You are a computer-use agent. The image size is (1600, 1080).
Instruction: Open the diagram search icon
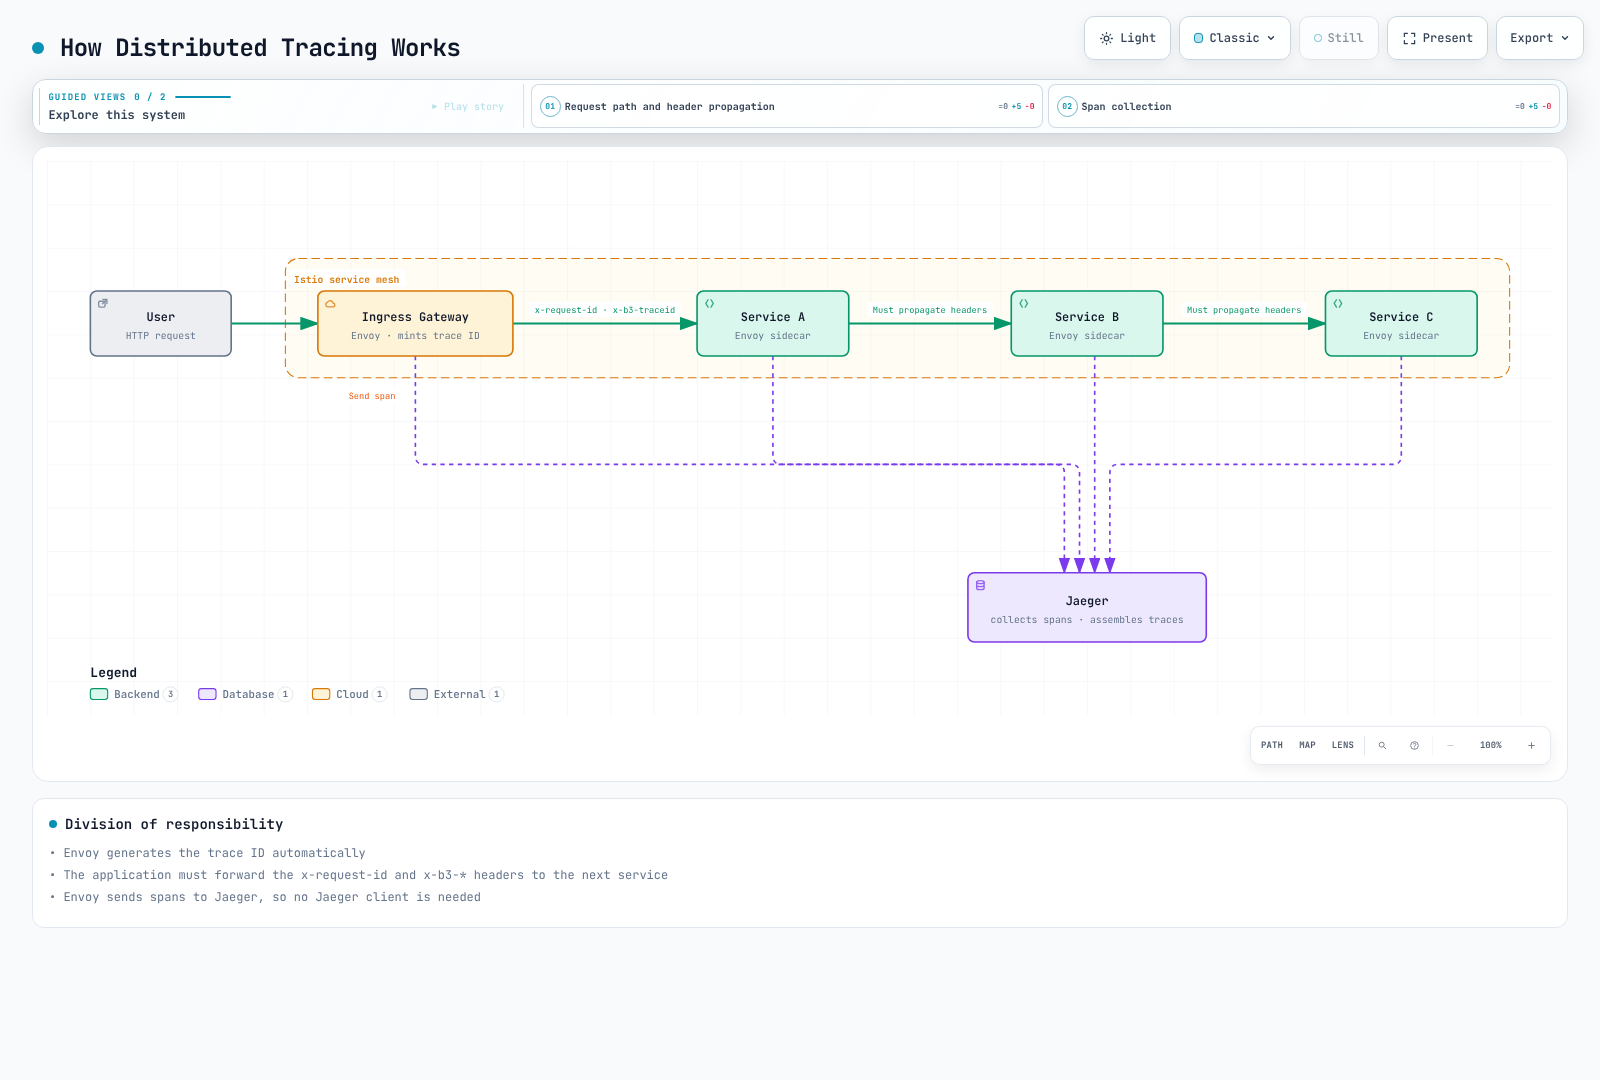1382,745
